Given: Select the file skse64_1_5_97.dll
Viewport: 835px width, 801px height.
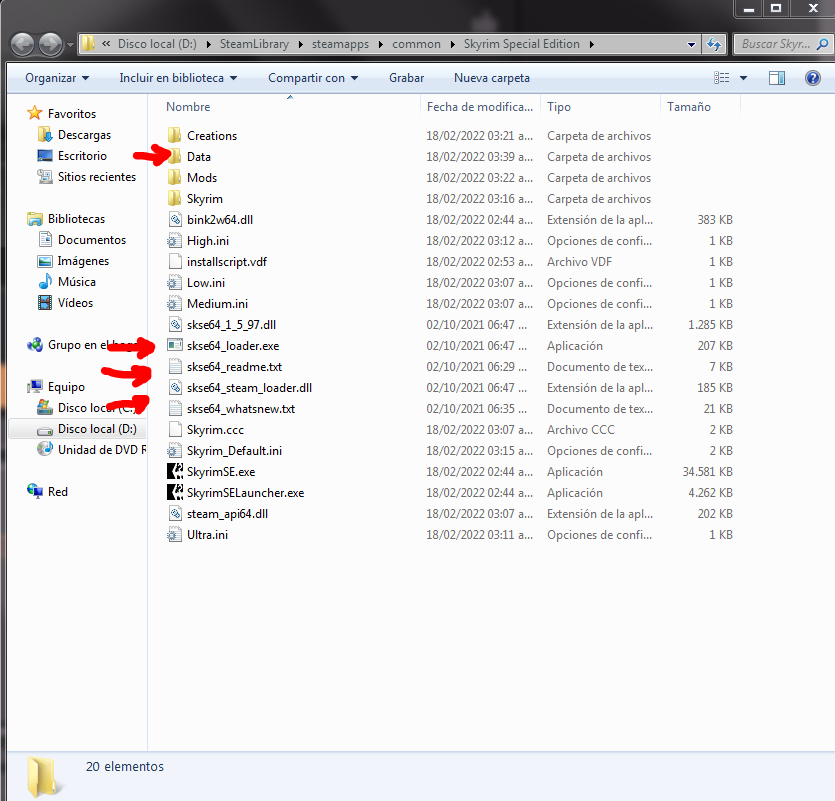Looking at the screenshot, I should coord(231,325).
